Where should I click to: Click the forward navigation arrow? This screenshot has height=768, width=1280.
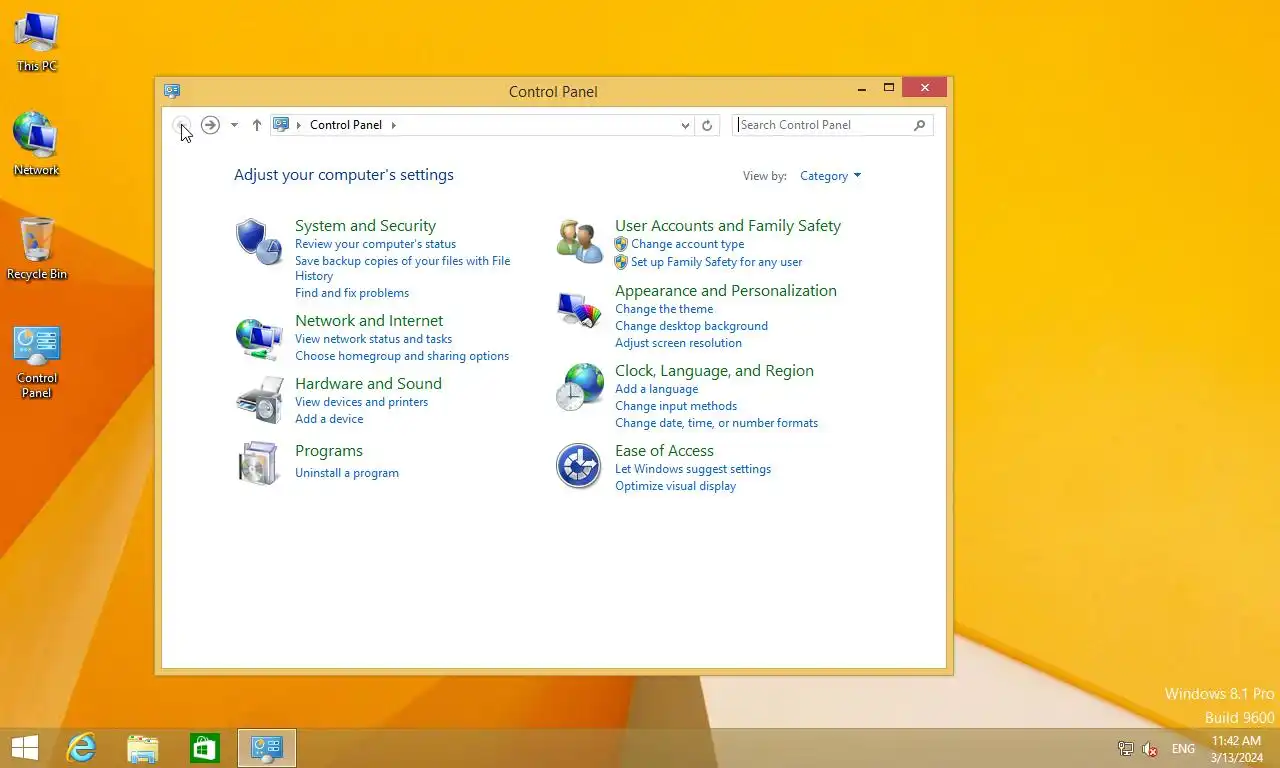210,125
